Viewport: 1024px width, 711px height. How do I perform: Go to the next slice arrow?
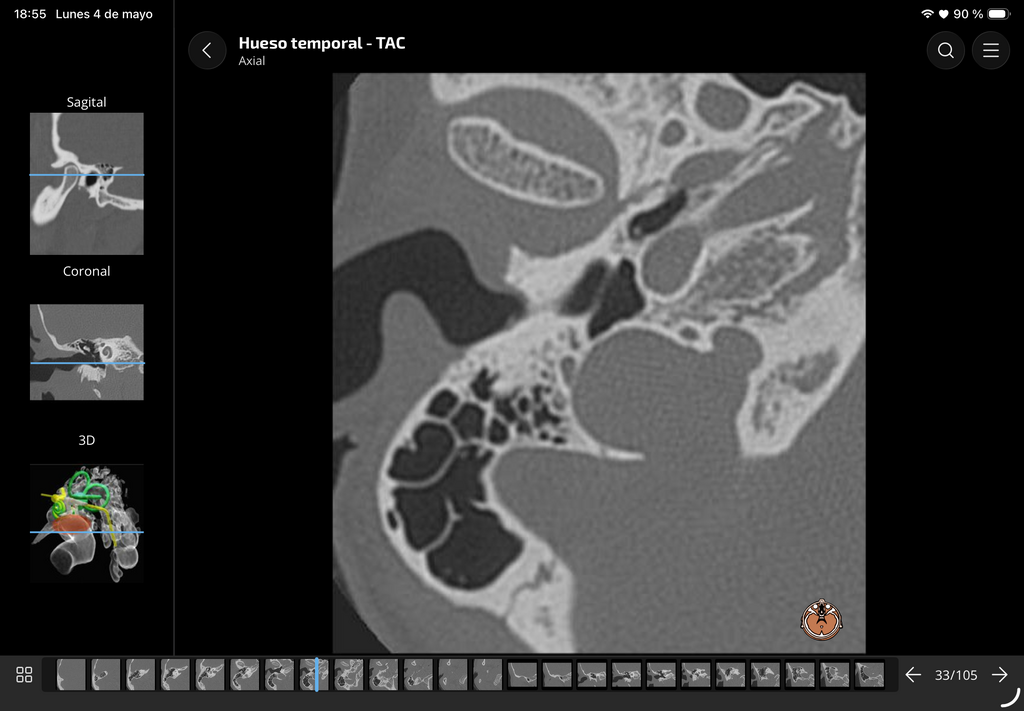click(x=999, y=674)
